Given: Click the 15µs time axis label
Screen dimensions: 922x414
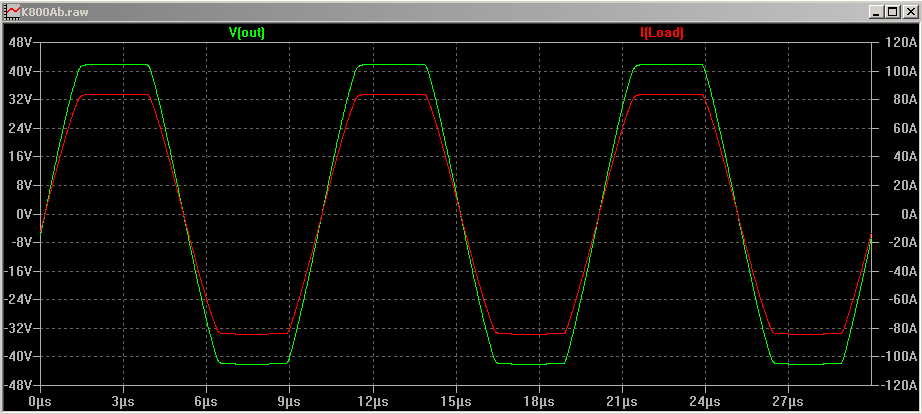Looking at the screenshot, I should click(455, 403).
